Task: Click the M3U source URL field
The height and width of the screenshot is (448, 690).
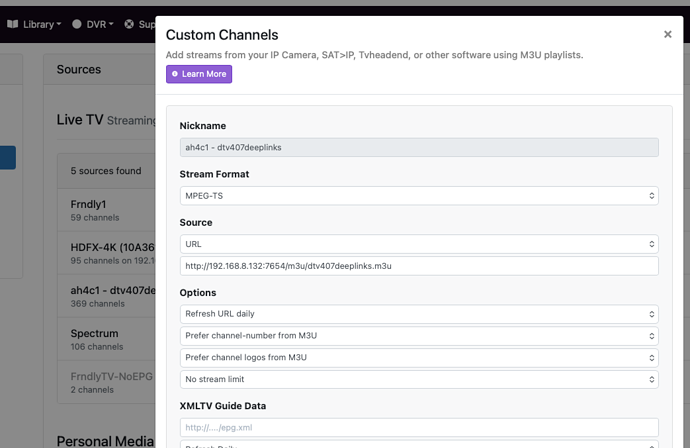Action: click(x=419, y=266)
